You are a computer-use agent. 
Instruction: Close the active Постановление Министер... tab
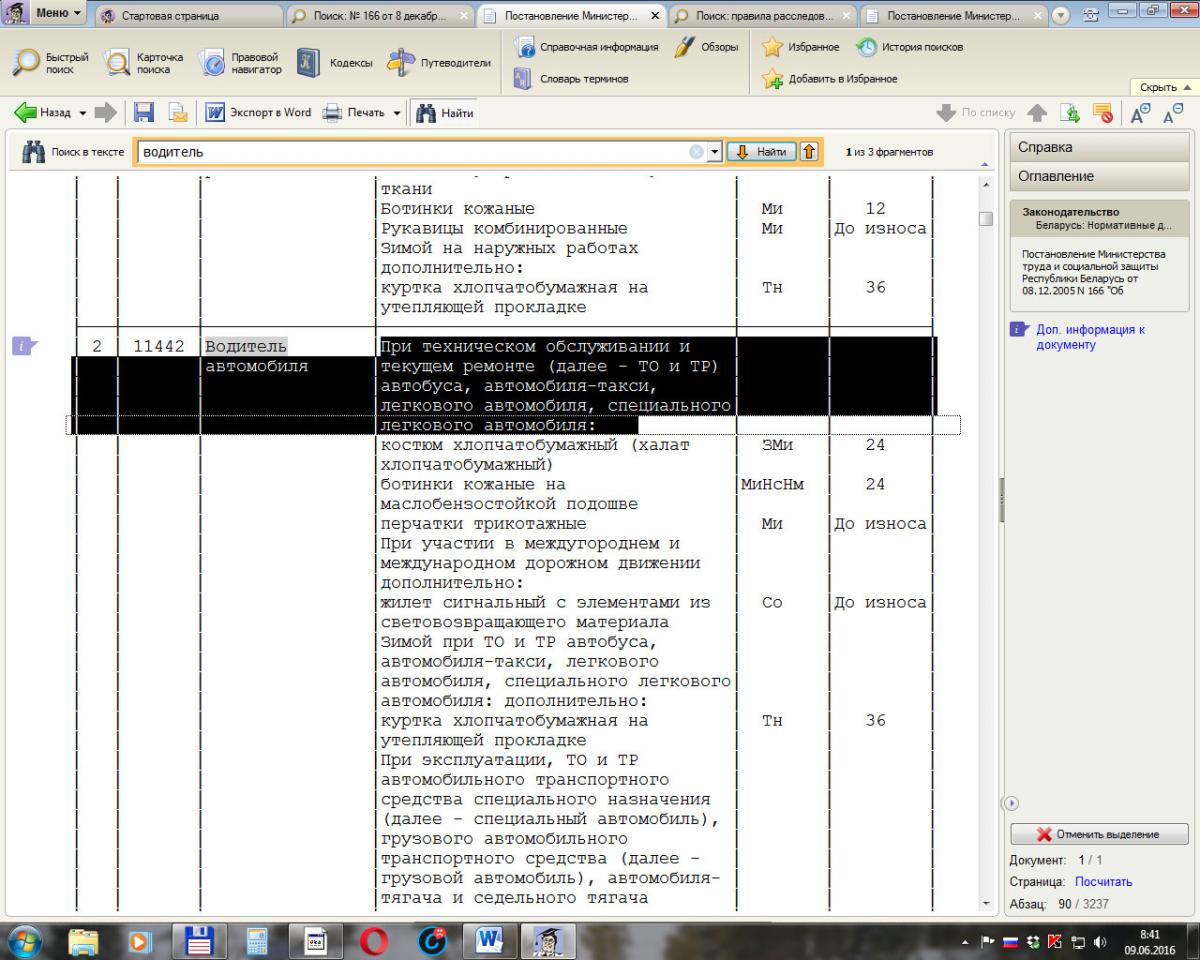pyautogui.click(x=655, y=16)
